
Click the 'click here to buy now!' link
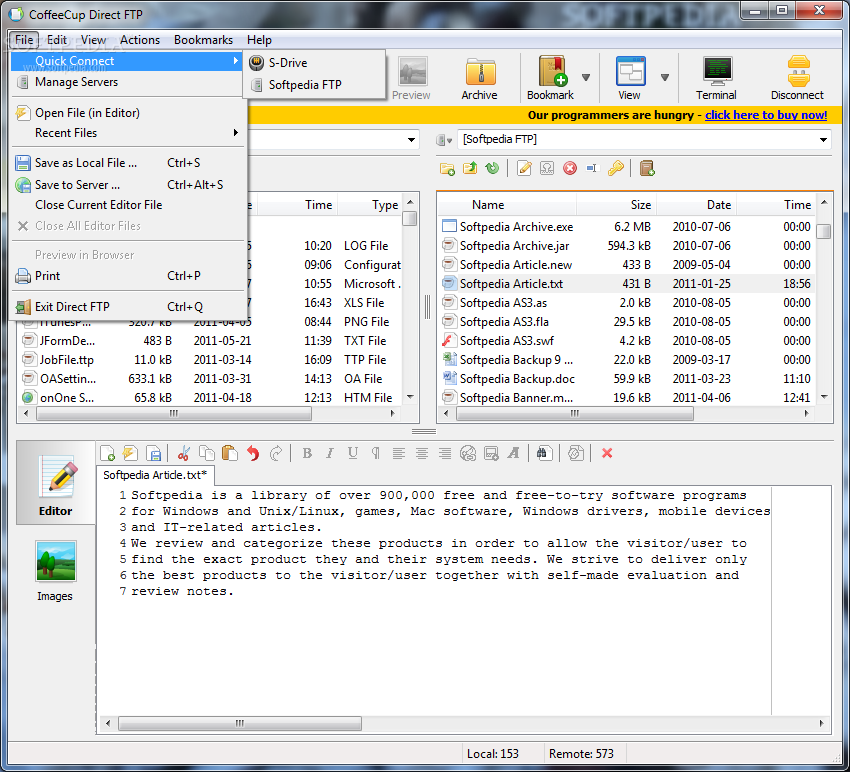pyautogui.click(x=766, y=115)
